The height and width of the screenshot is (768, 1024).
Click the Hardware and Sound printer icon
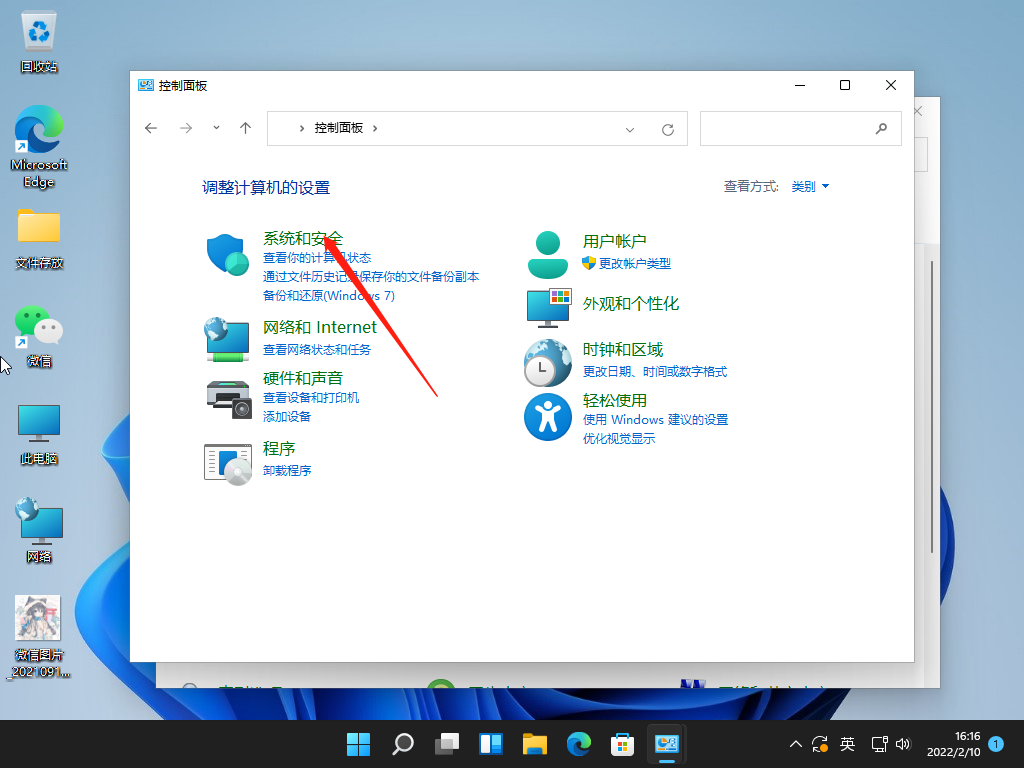tap(228, 399)
